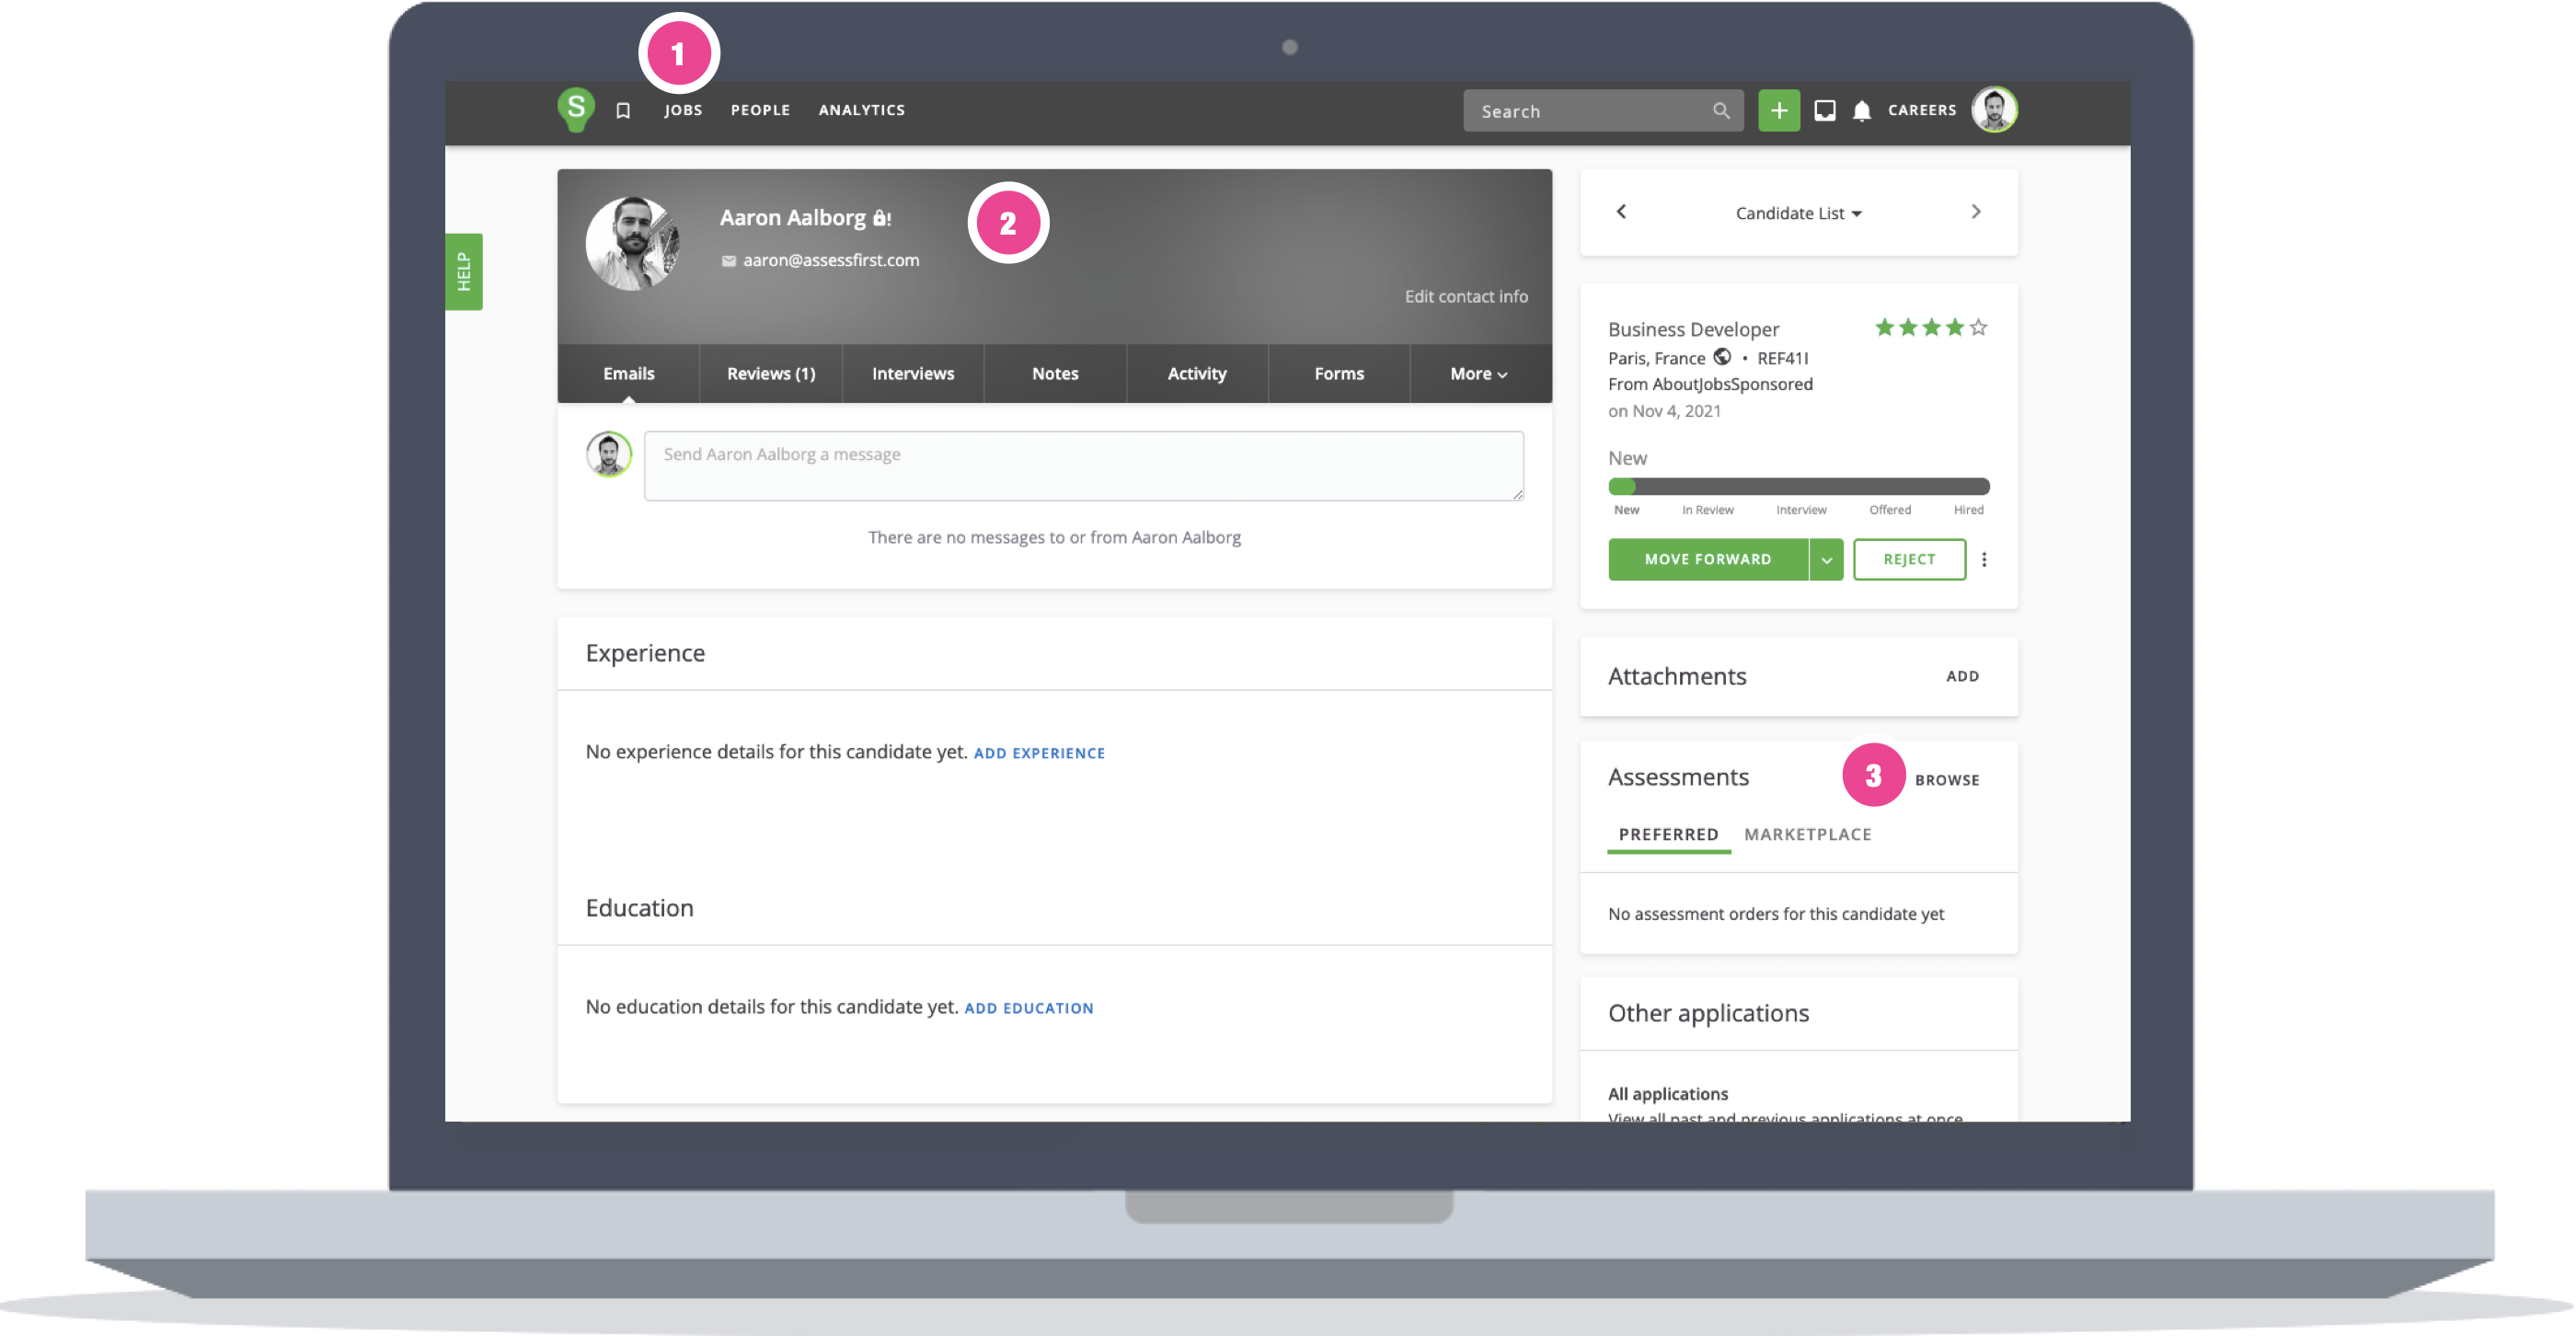This screenshot has height=1336, width=2576.
Task: Open notifications bell icon
Action: (x=1861, y=111)
